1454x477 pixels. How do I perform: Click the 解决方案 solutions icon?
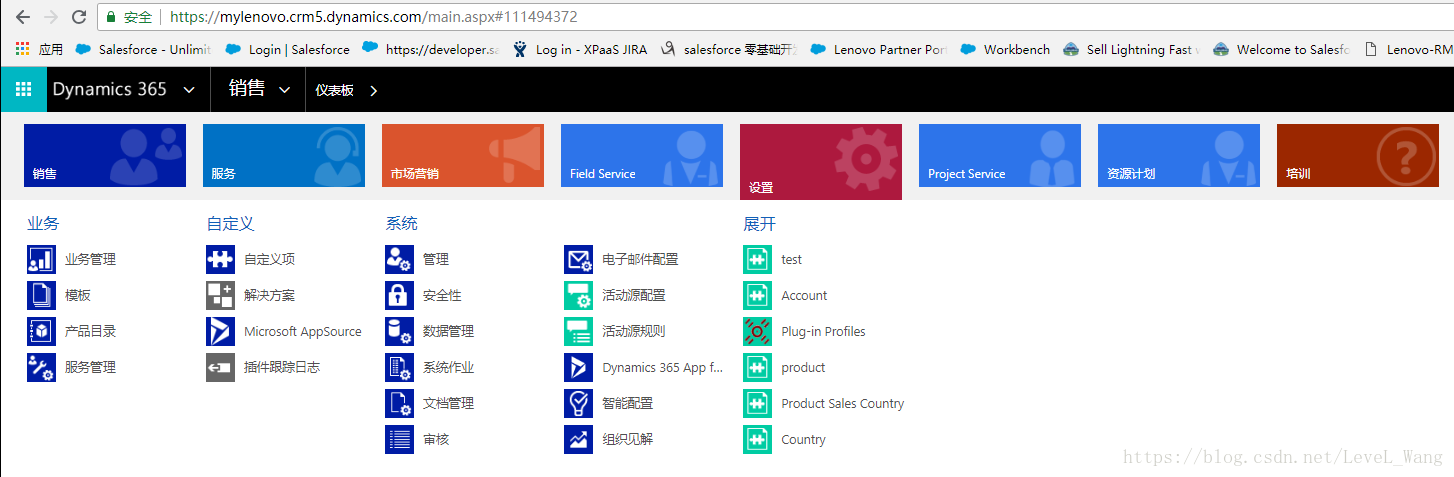pyautogui.click(x=220, y=295)
